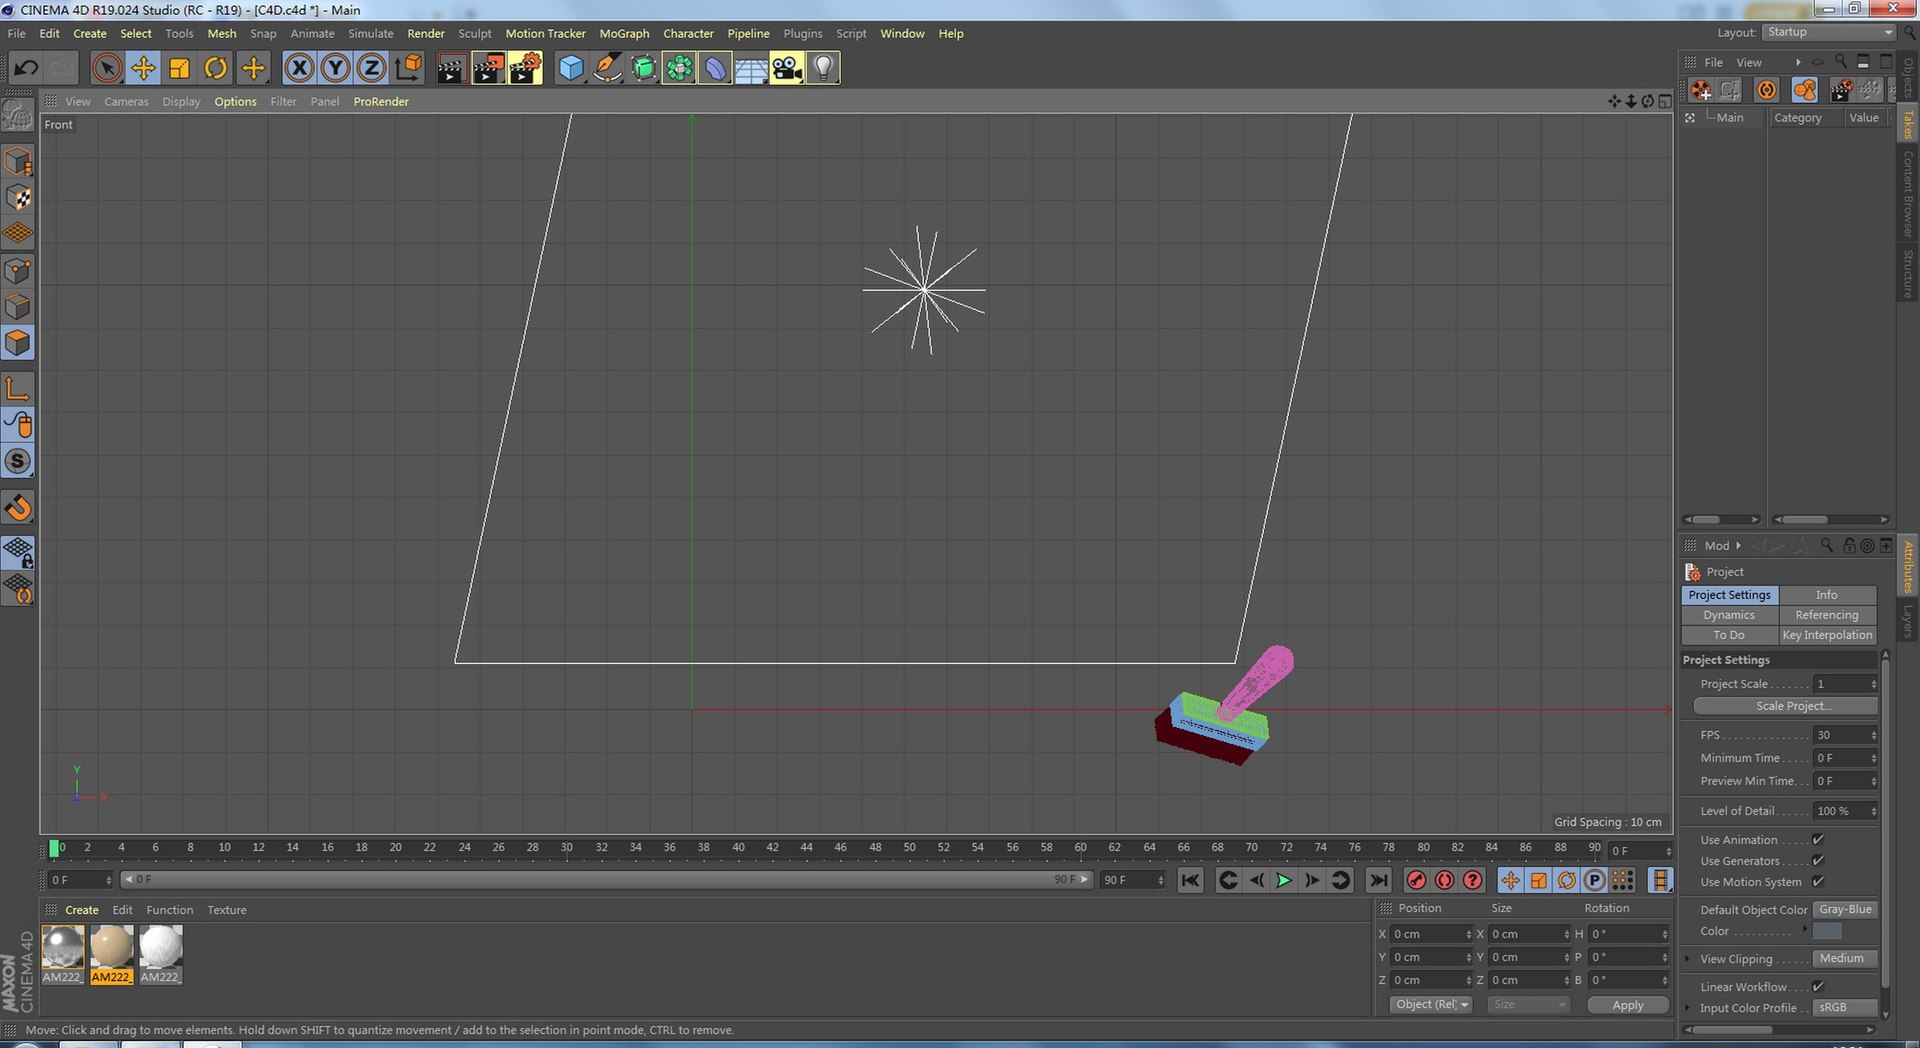Toggle Y axis lock
This screenshot has width=1920, height=1048.
tap(335, 68)
